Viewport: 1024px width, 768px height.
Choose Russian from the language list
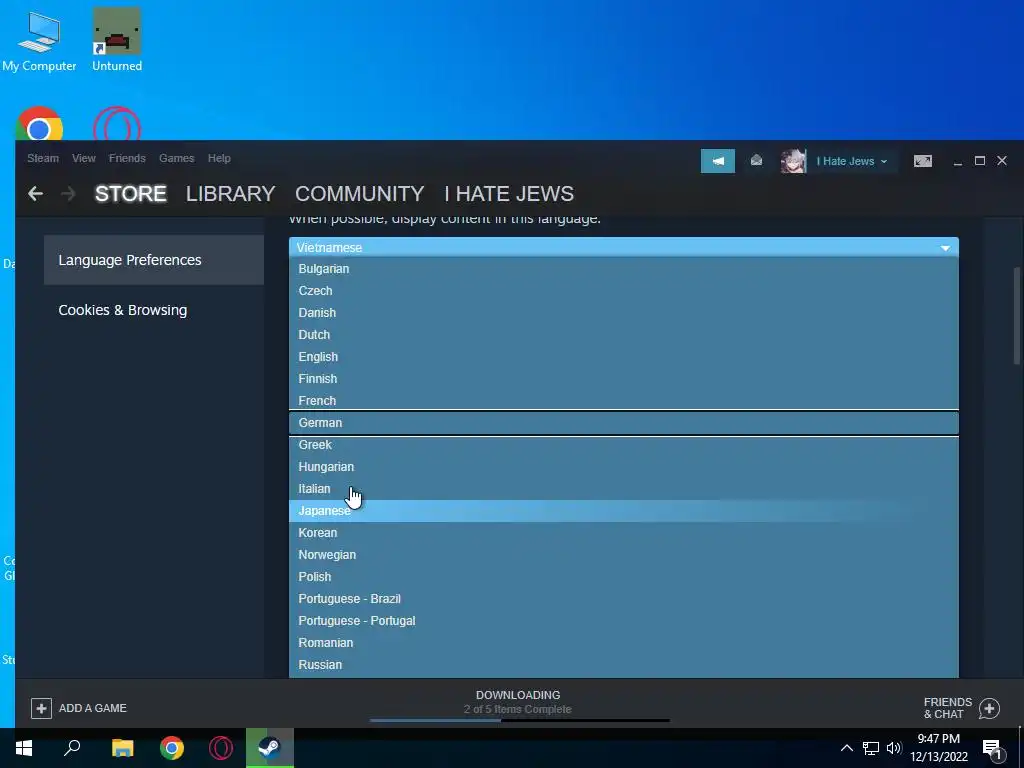coord(624,665)
